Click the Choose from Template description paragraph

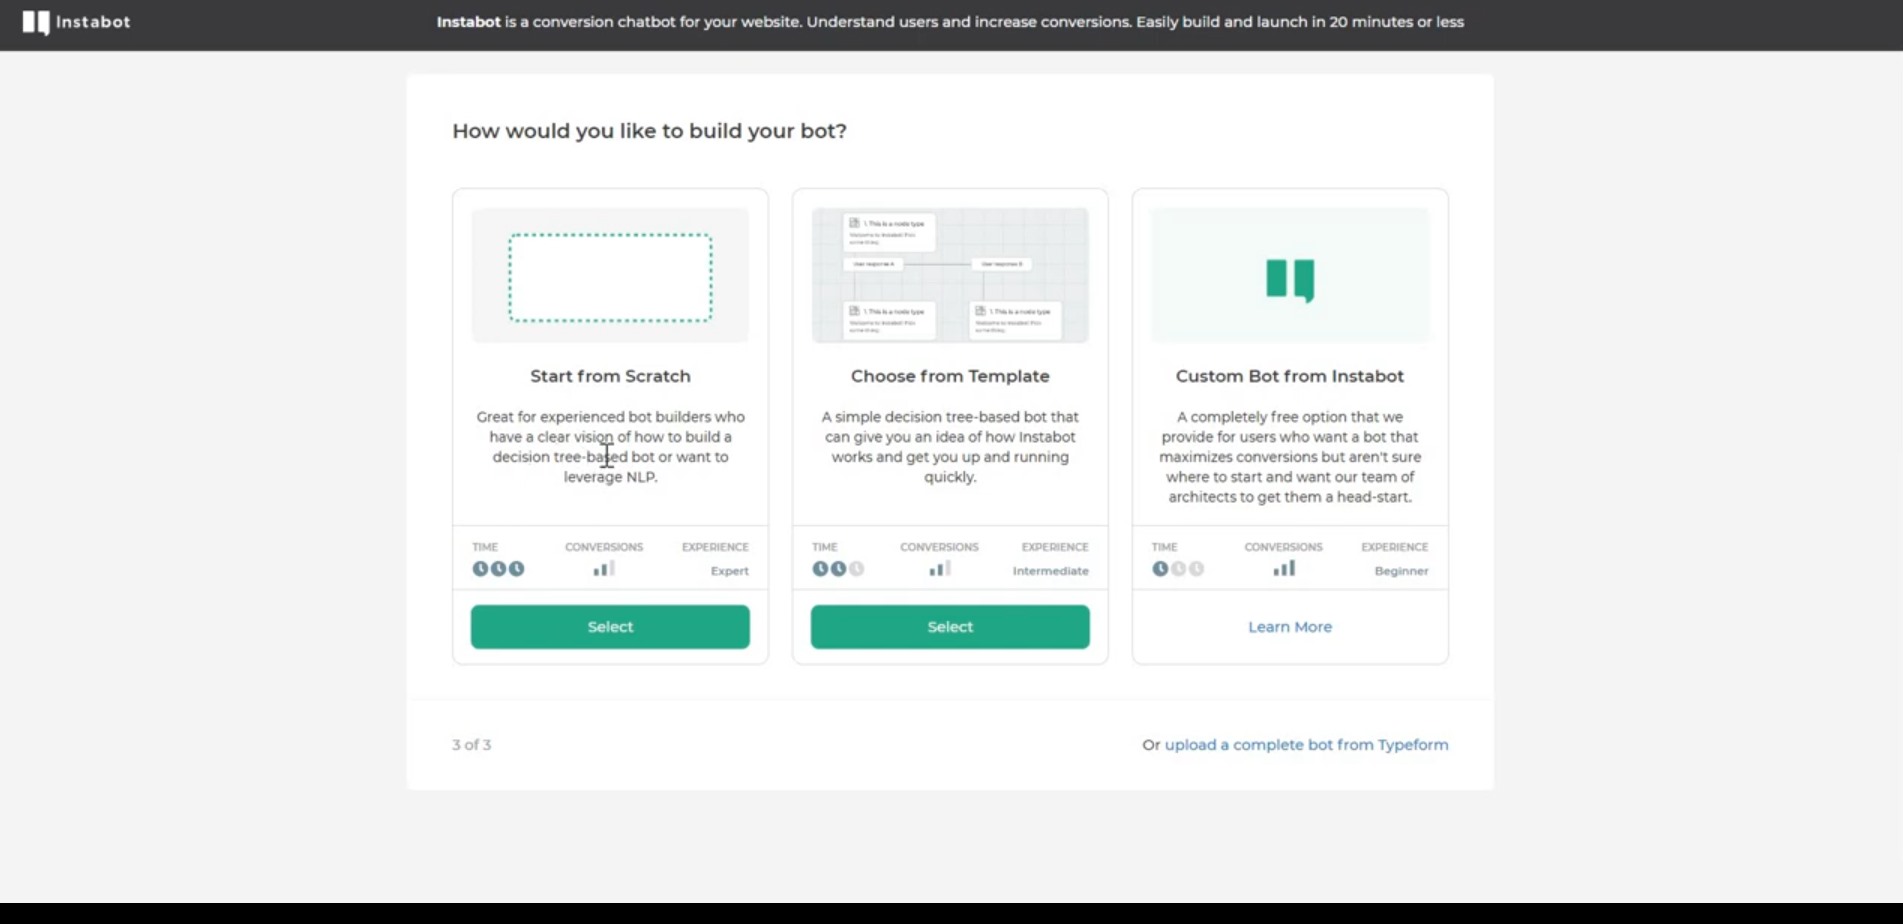pyautogui.click(x=950, y=447)
